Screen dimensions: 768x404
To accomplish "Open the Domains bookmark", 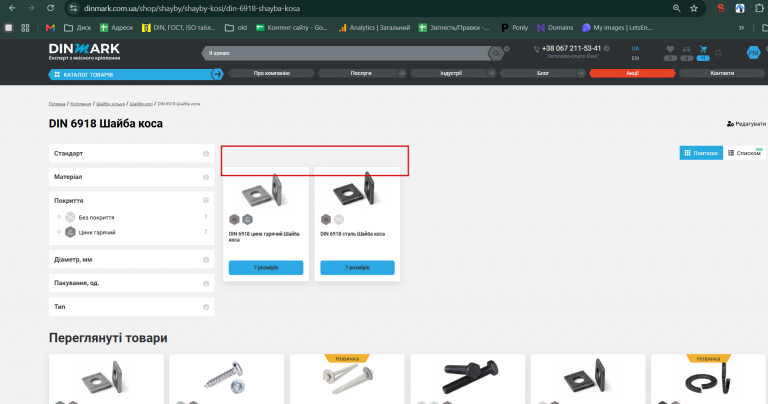I will pyautogui.click(x=555, y=28).
